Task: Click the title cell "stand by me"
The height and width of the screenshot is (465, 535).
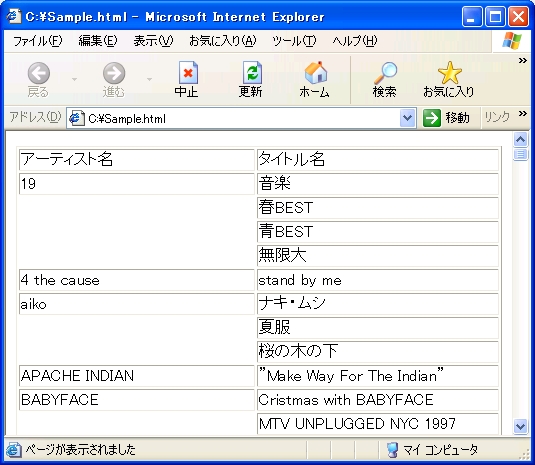Action: [x=378, y=280]
